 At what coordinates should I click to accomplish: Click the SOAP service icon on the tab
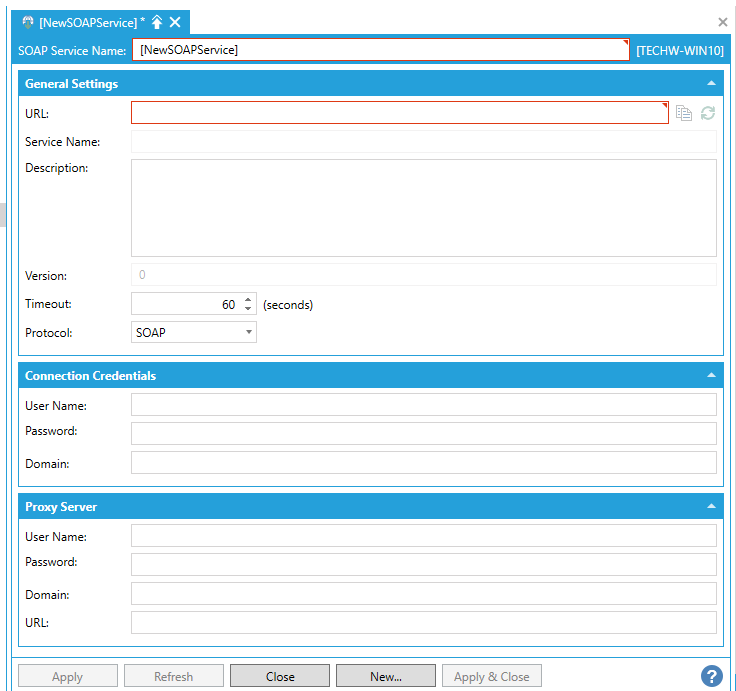coord(28,22)
